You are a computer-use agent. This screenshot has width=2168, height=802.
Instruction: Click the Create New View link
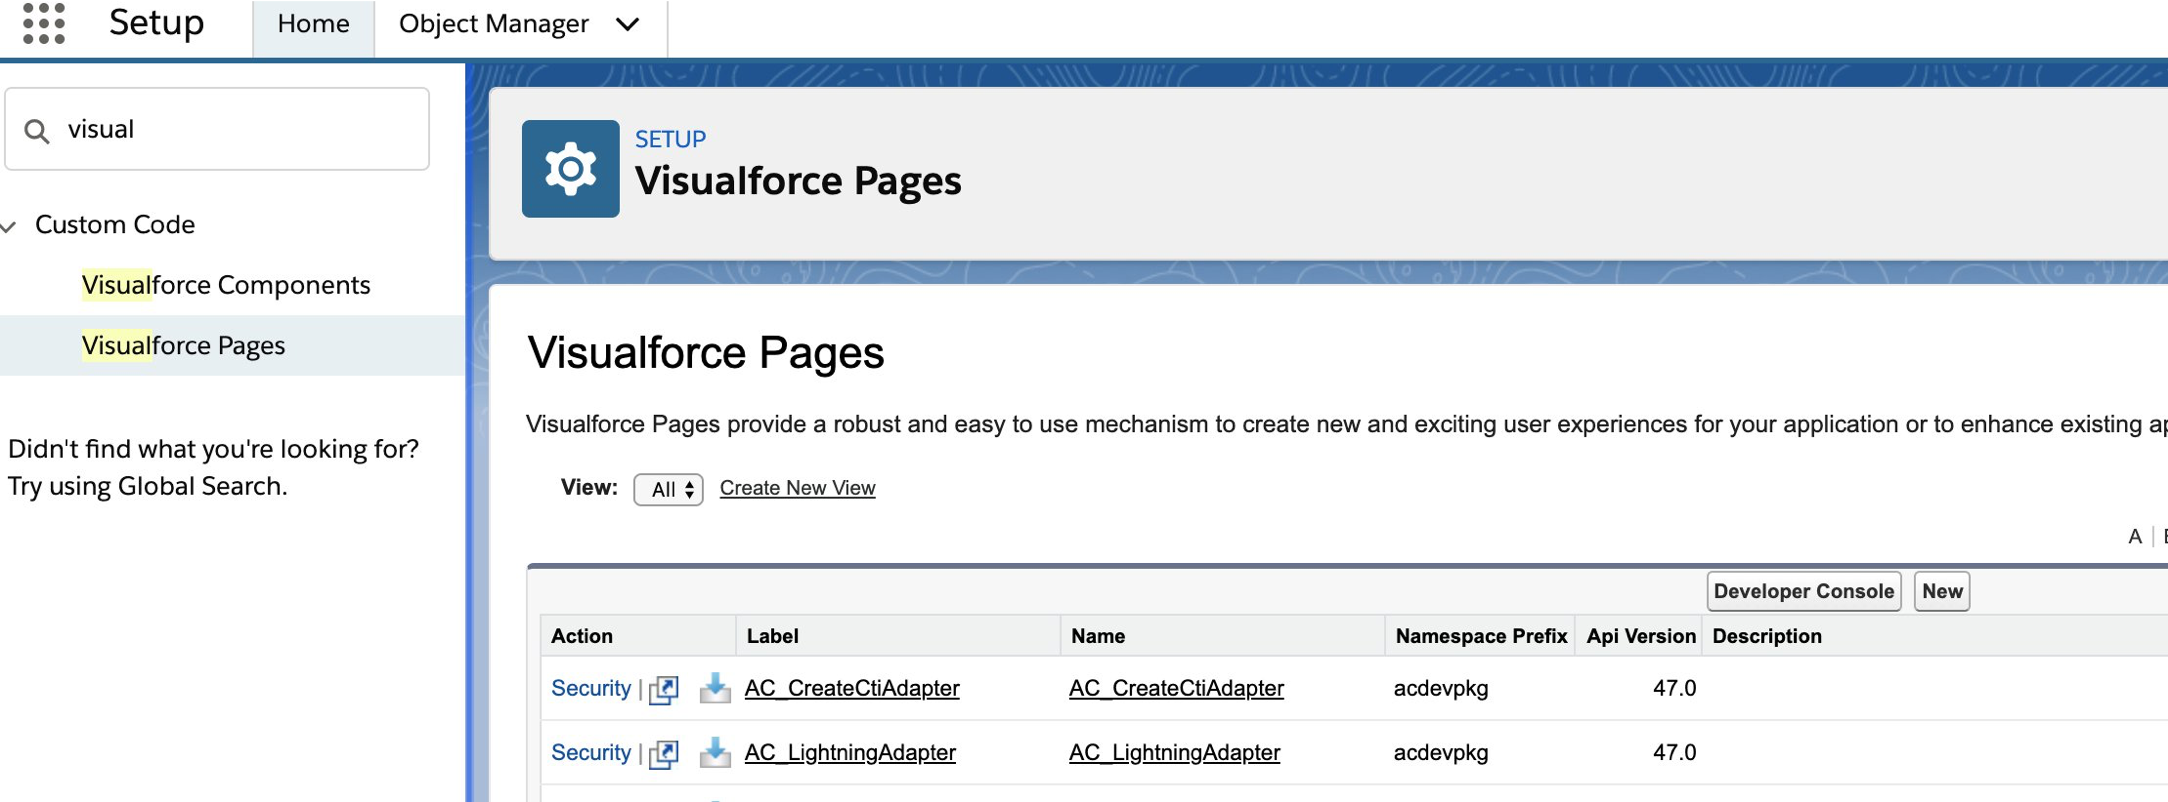[797, 488]
